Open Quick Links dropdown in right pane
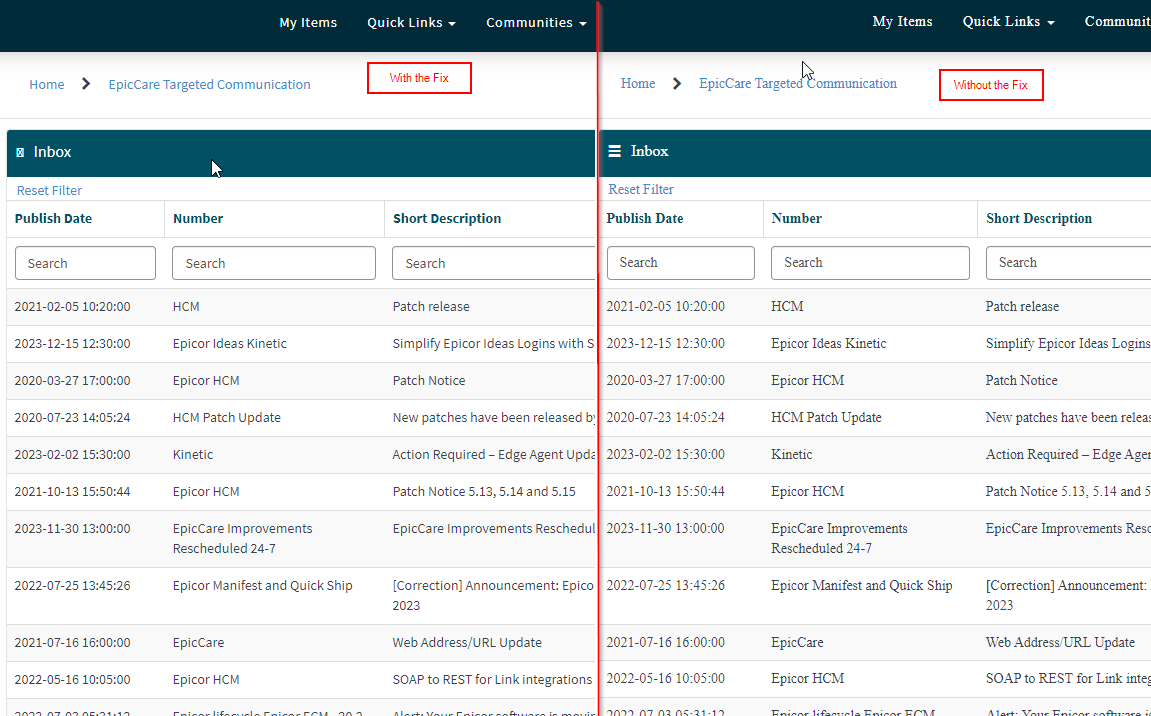This screenshot has width=1151, height=716. click(x=1008, y=21)
